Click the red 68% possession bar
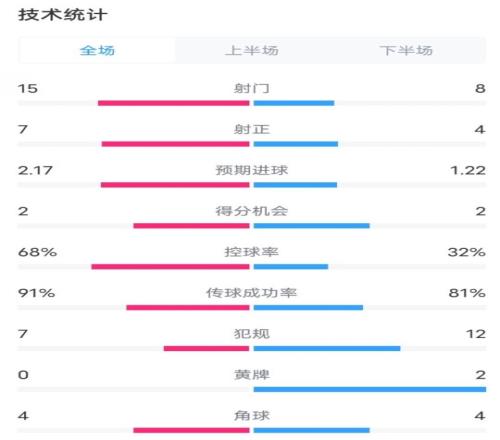 tap(170, 267)
